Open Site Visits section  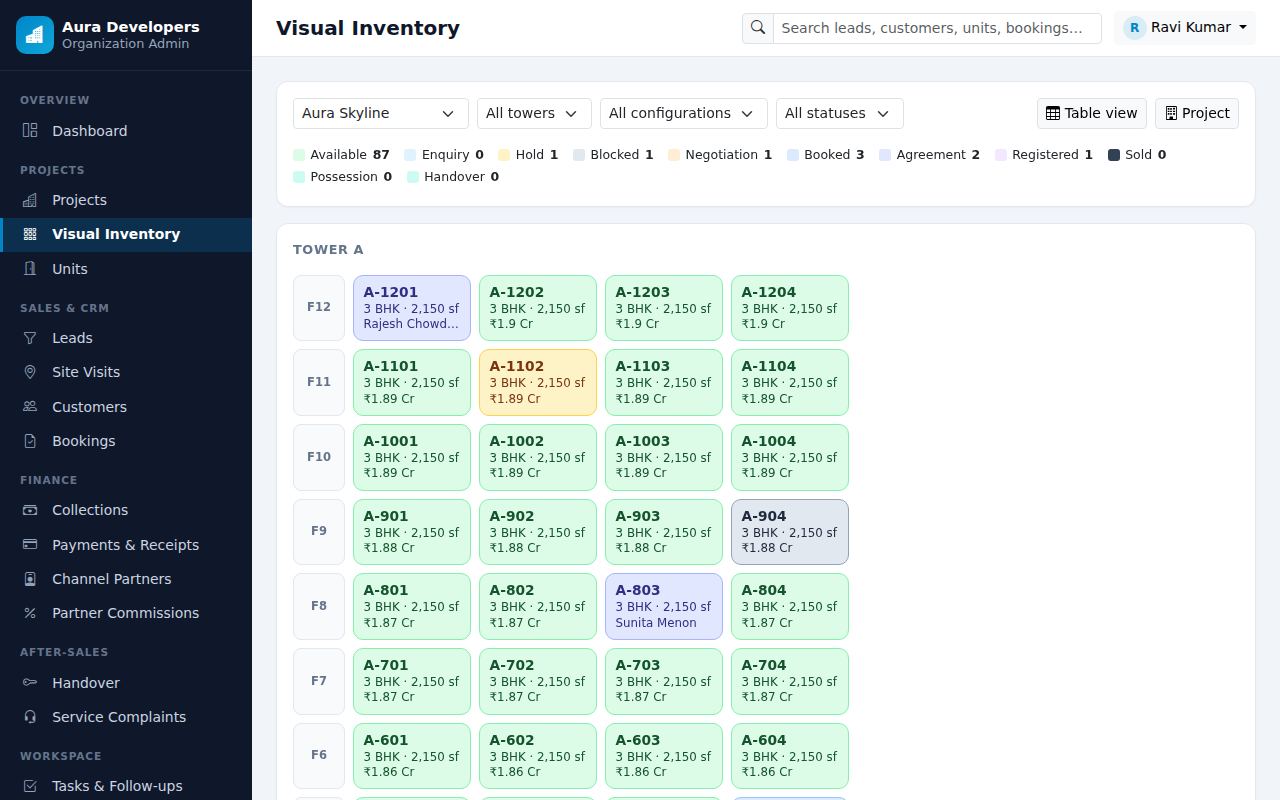coord(126,372)
